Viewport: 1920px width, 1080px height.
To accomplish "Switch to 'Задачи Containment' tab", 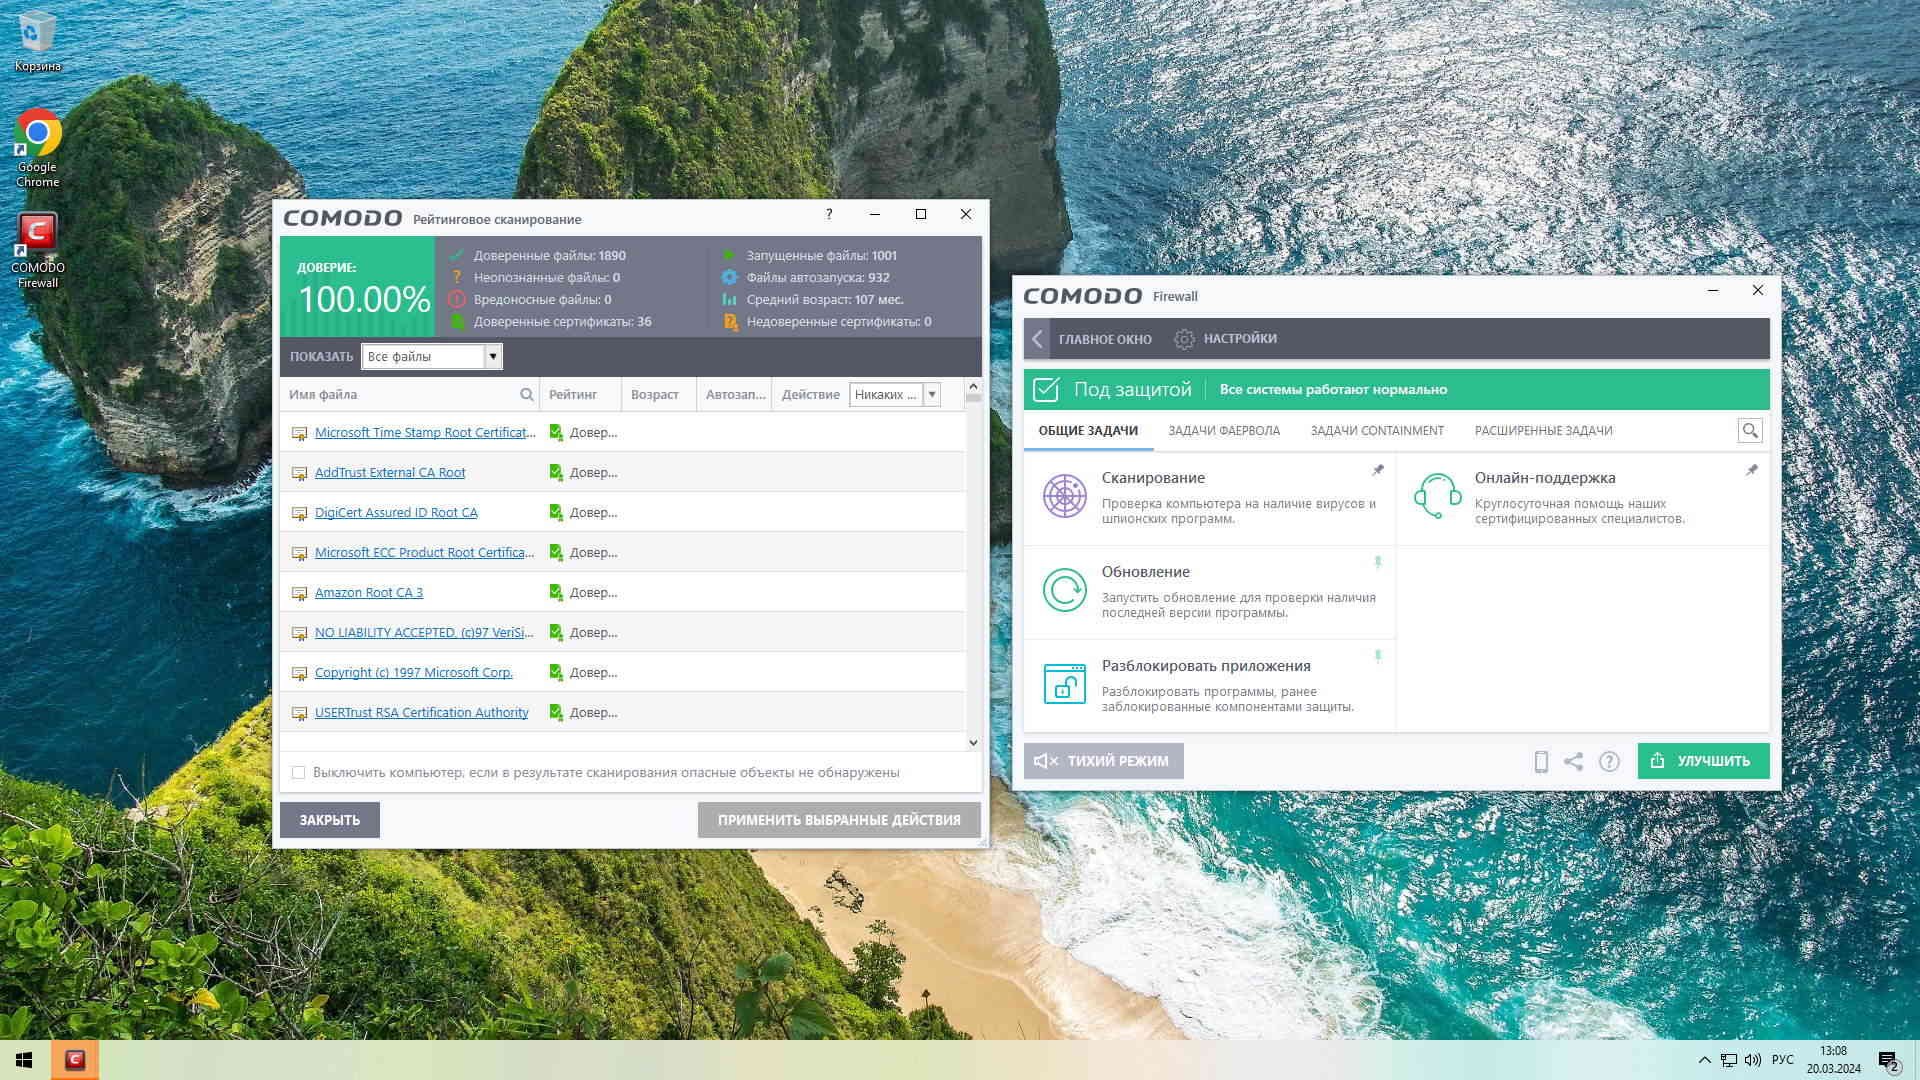I will pos(1376,431).
